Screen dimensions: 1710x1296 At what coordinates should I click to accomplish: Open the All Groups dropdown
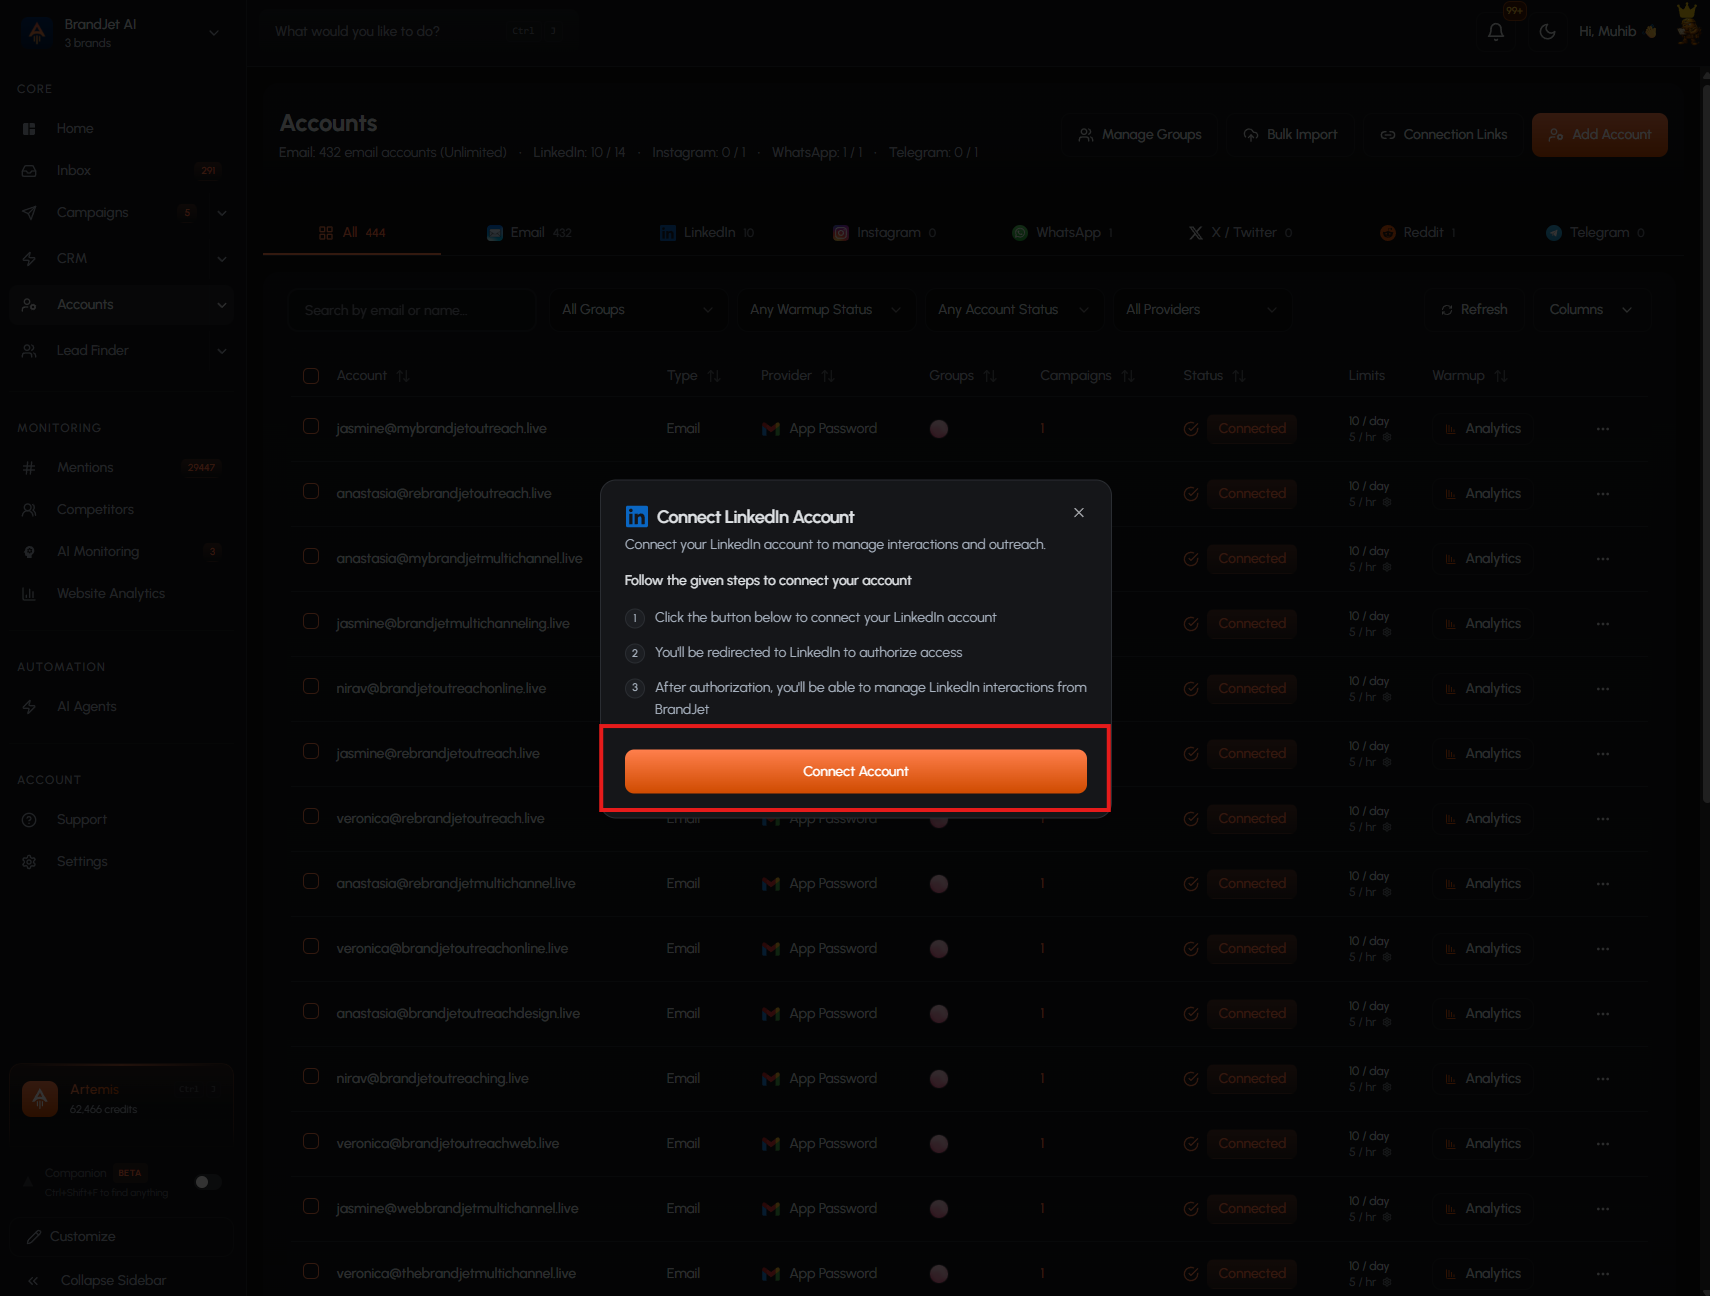coord(638,310)
